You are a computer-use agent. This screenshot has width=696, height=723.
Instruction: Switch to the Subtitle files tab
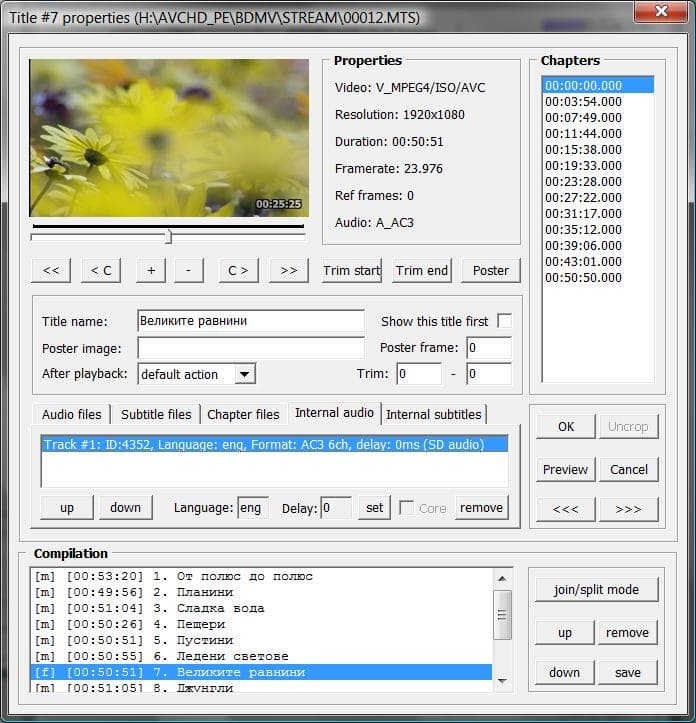point(156,415)
